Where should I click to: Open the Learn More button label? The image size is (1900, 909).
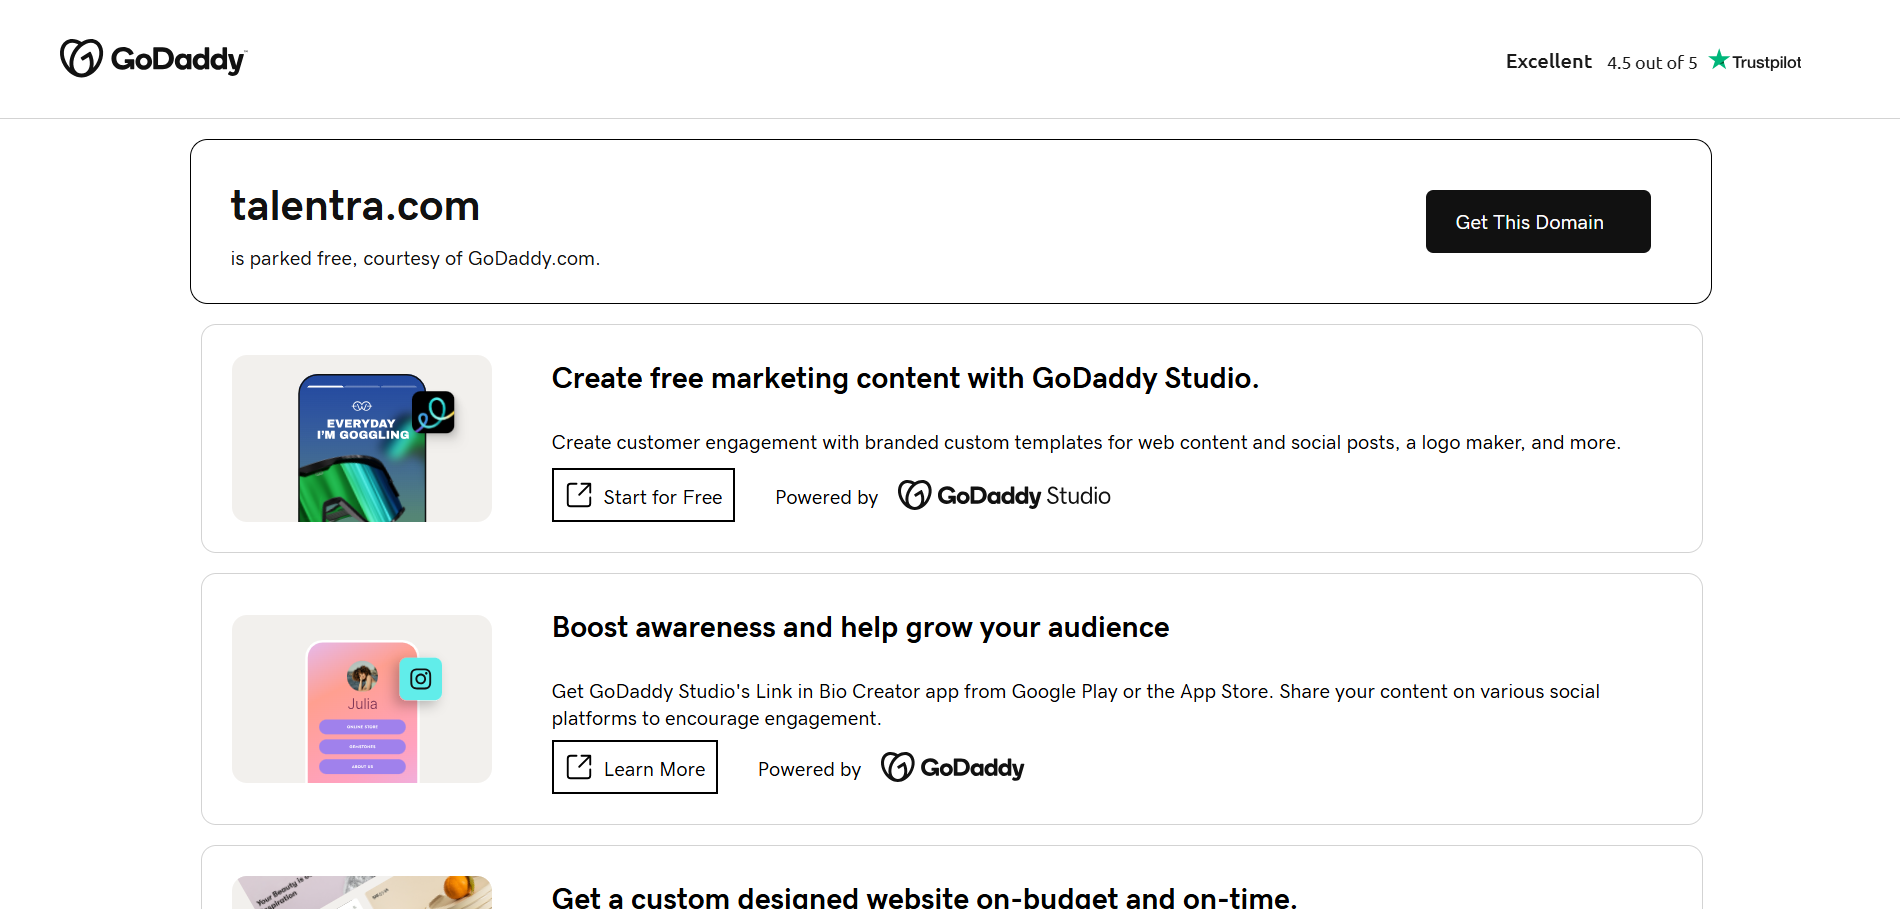coord(654,769)
